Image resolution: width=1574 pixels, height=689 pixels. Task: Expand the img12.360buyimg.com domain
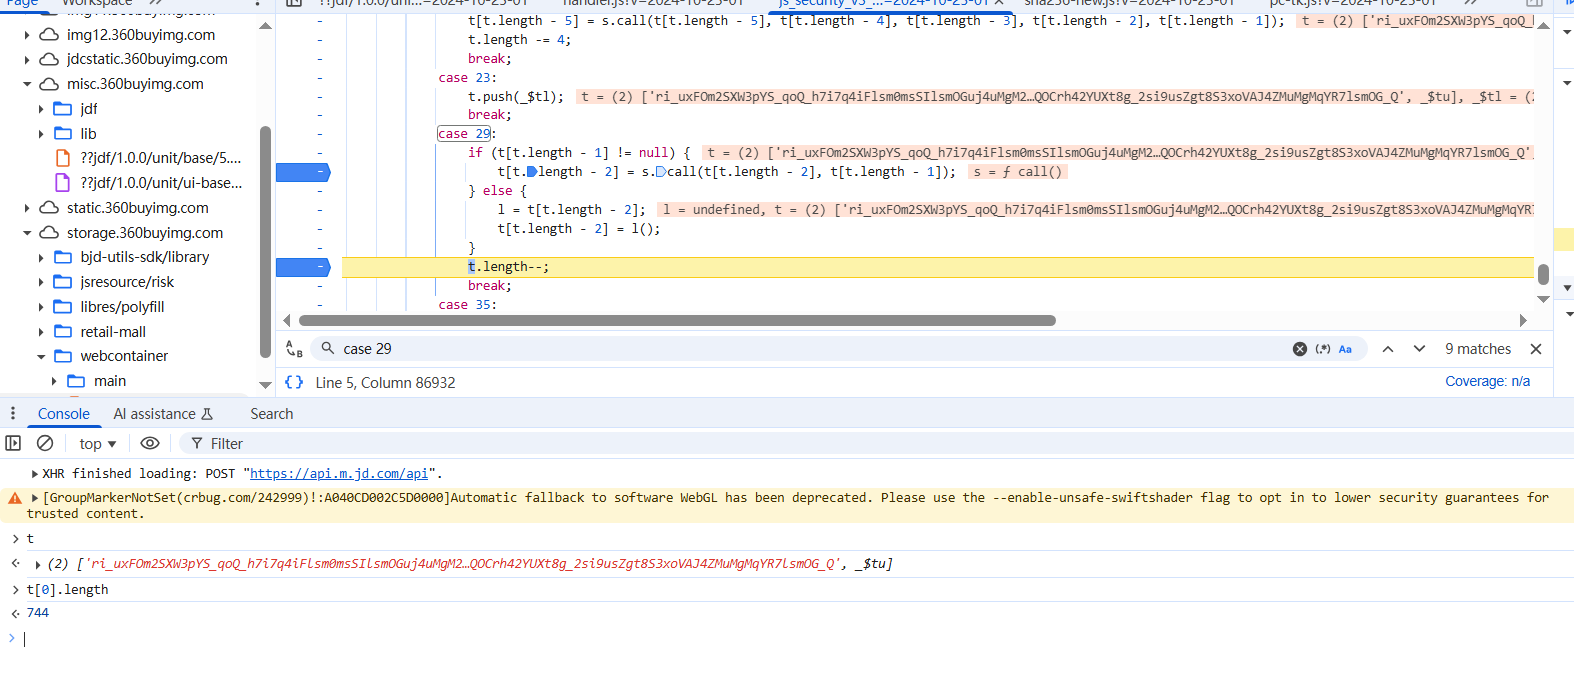coord(27,35)
